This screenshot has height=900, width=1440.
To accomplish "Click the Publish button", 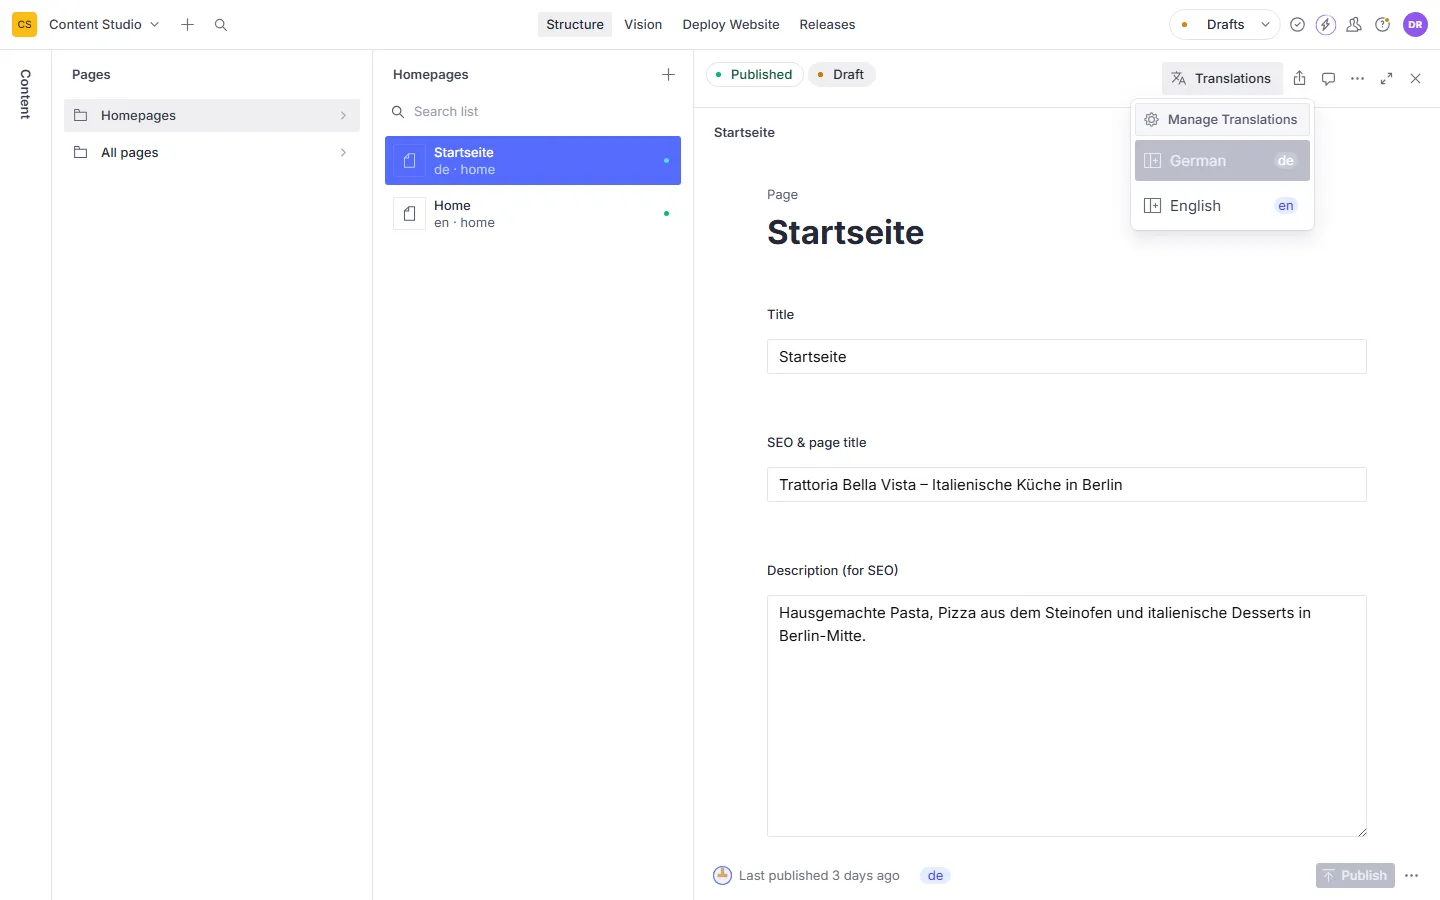I will pyautogui.click(x=1355, y=875).
